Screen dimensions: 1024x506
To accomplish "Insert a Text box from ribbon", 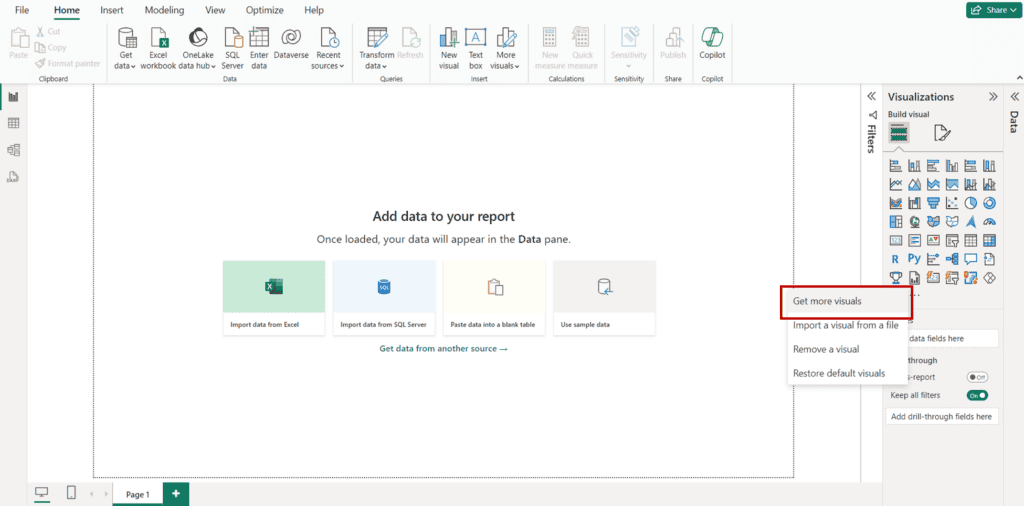I will pos(476,47).
